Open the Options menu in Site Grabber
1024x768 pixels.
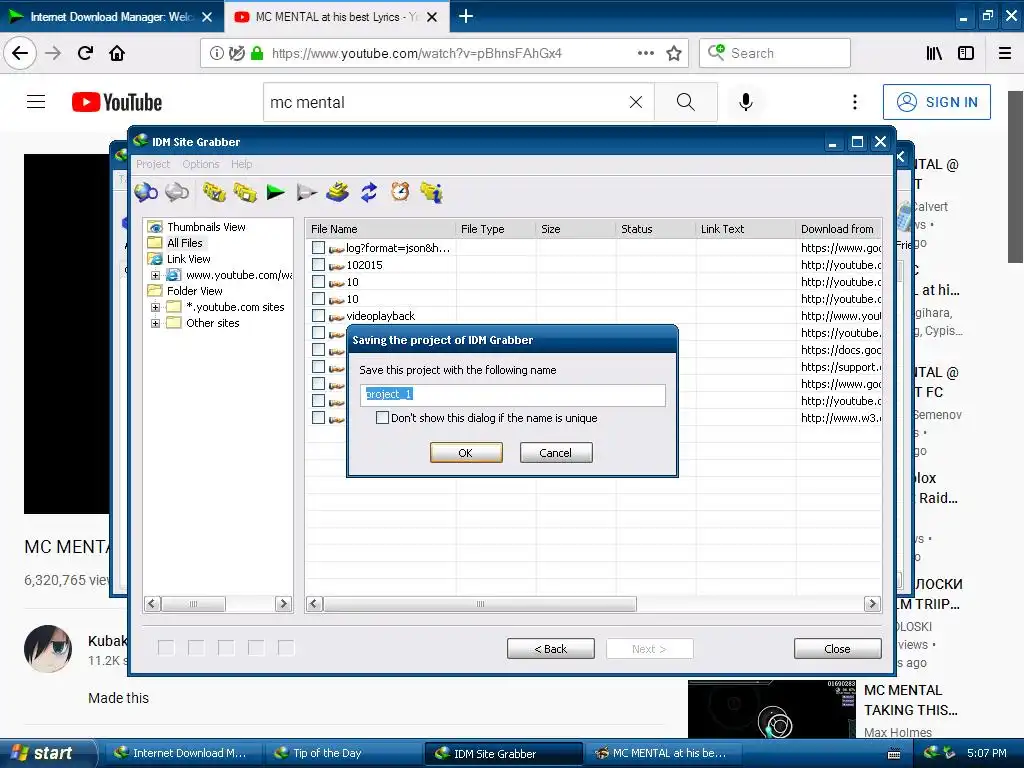coord(200,164)
